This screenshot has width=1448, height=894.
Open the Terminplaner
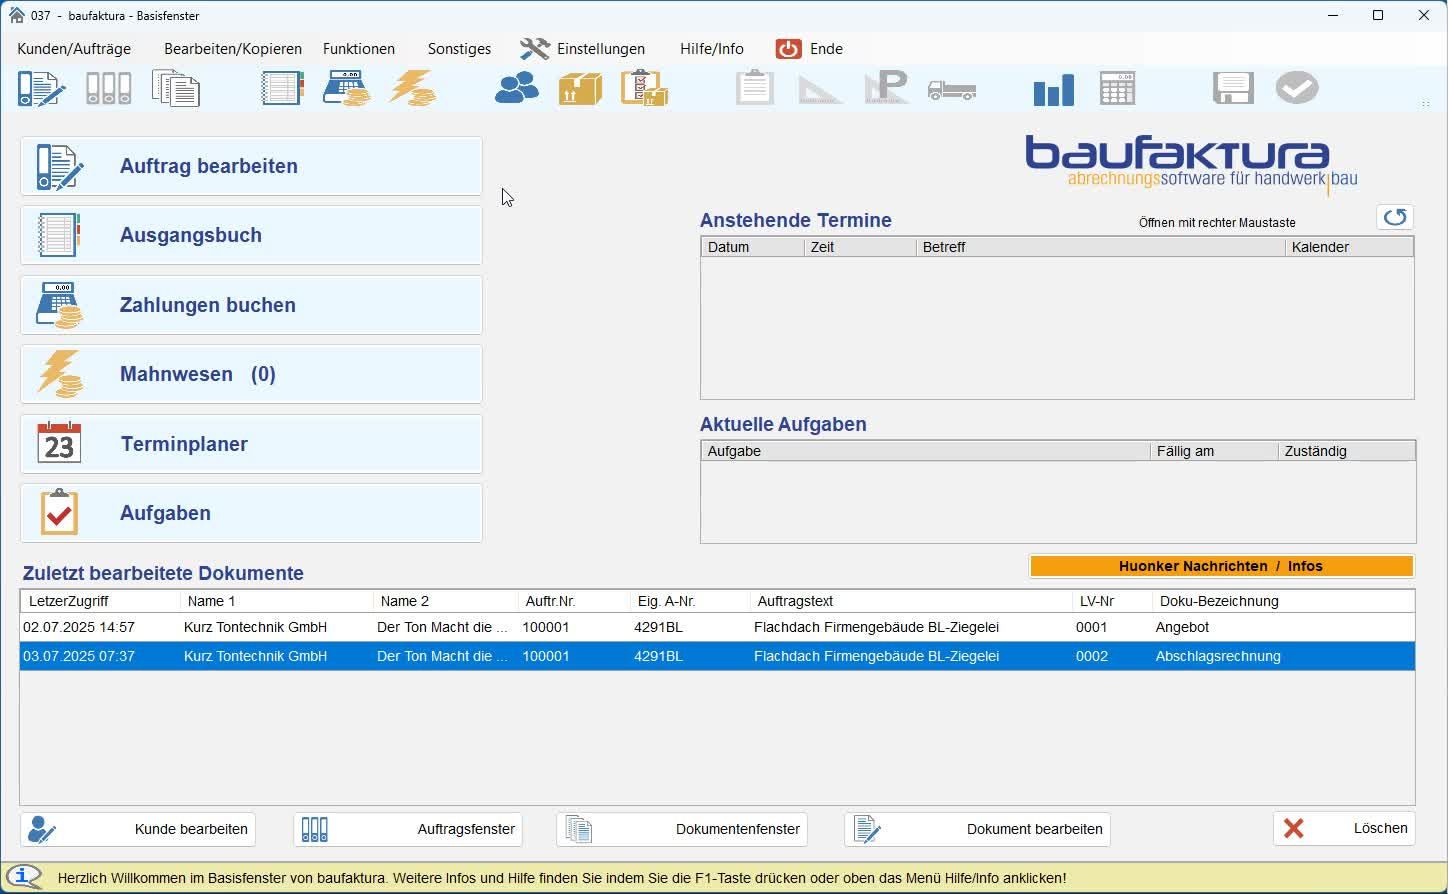tap(251, 444)
